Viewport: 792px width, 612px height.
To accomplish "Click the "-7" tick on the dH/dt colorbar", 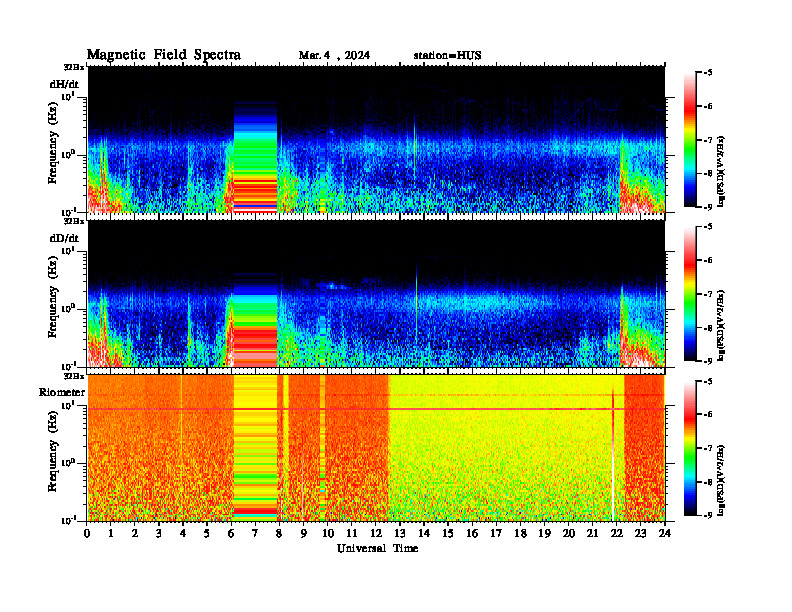I will [x=708, y=140].
